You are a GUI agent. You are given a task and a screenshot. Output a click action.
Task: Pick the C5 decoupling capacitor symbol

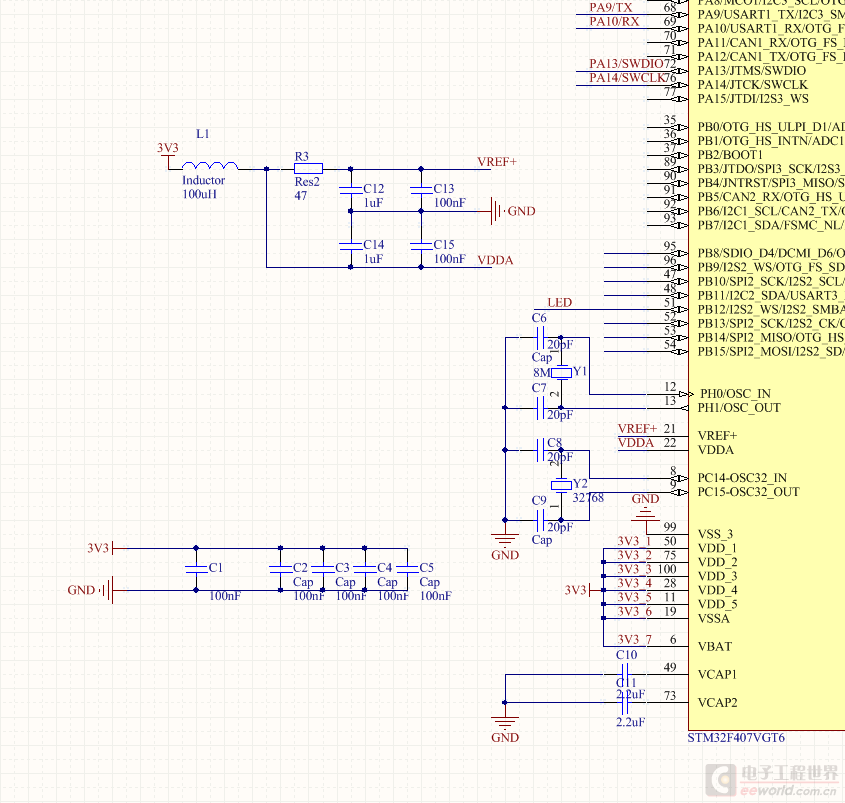point(407,569)
